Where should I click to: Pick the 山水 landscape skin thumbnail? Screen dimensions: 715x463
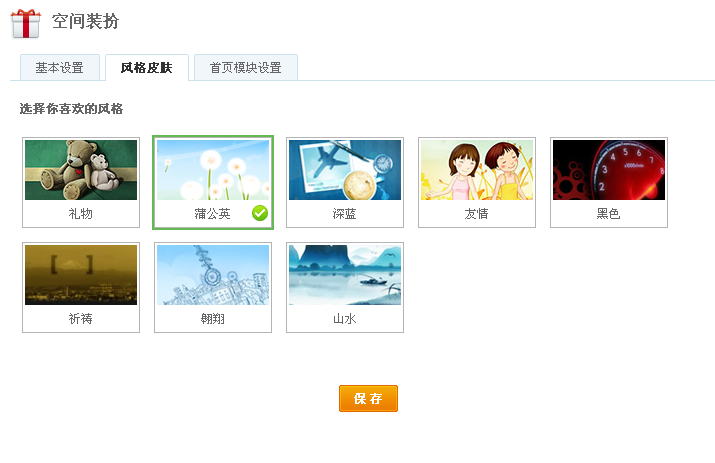pyautogui.click(x=345, y=275)
